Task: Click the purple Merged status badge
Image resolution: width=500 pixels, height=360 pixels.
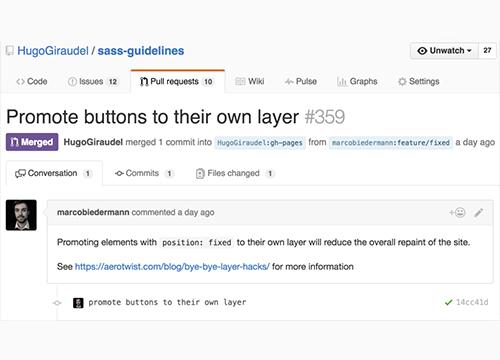Action: (x=32, y=142)
